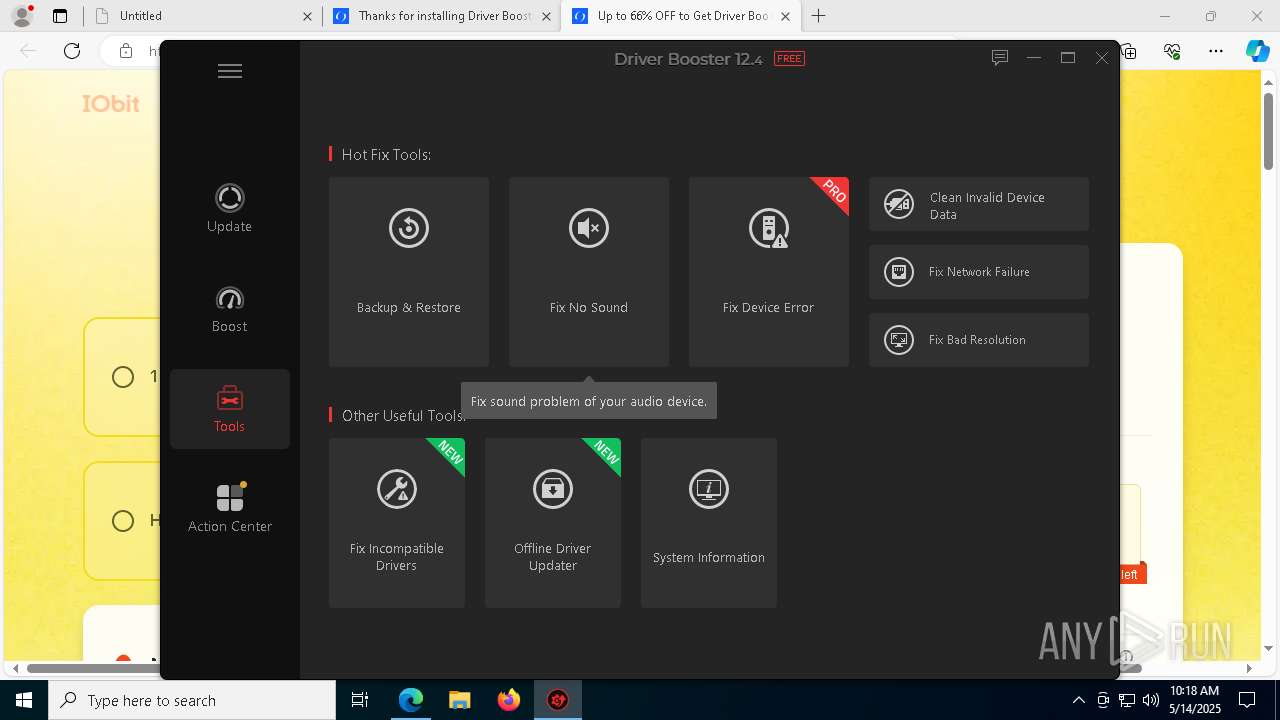Open the Boost section

229,309
